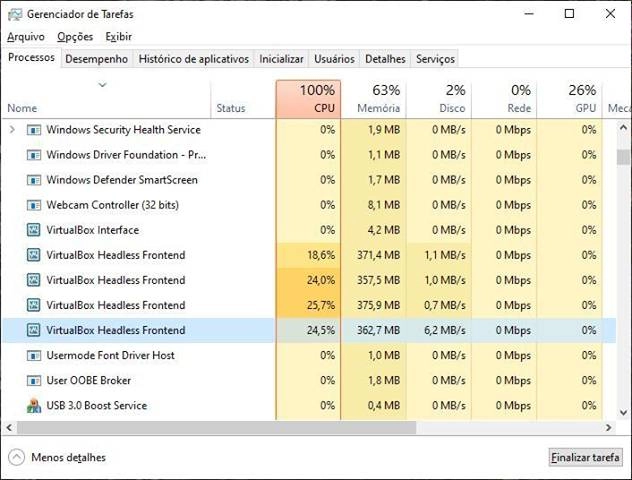Click the Webcam Controller process icon
Image resolution: width=632 pixels, height=480 pixels.
click(x=34, y=205)
